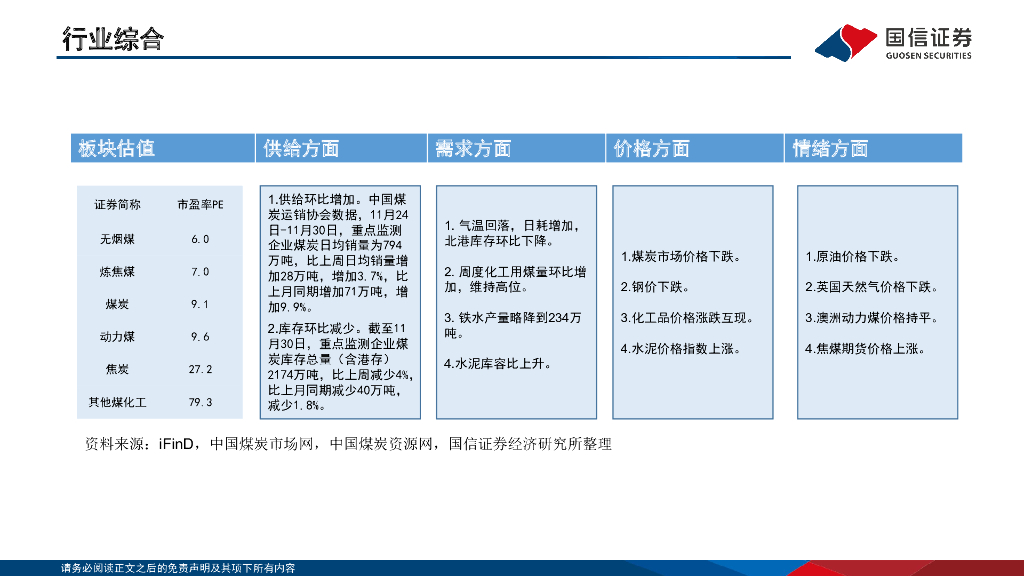This screenshot has width=1024, height=576.
Task: Click the 1.原油价格下跌 item
Action: pos(853,257)
